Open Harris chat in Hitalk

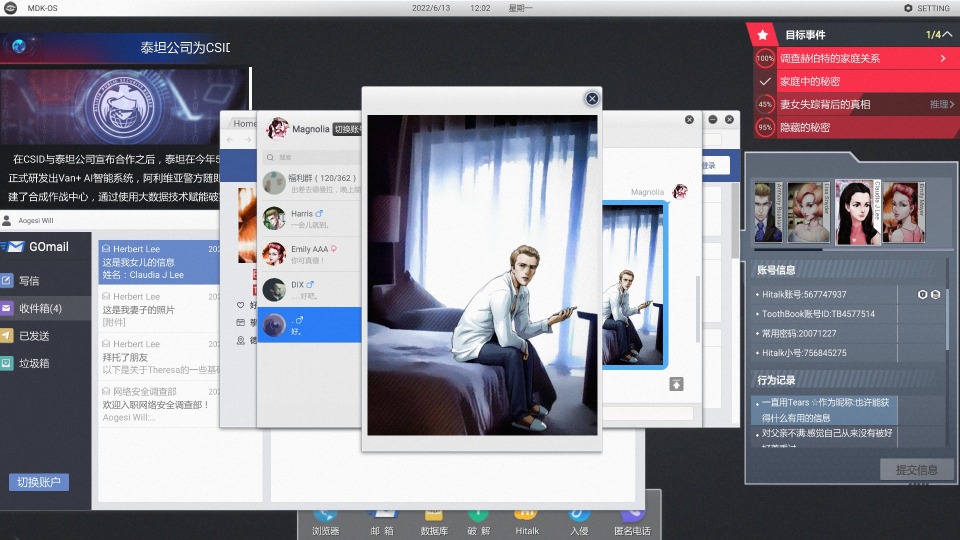click(x=310, y=219)
